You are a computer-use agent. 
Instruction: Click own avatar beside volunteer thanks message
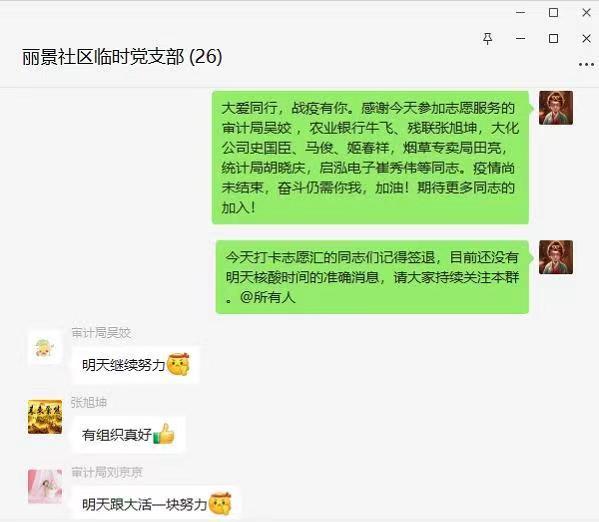[556, 108]
